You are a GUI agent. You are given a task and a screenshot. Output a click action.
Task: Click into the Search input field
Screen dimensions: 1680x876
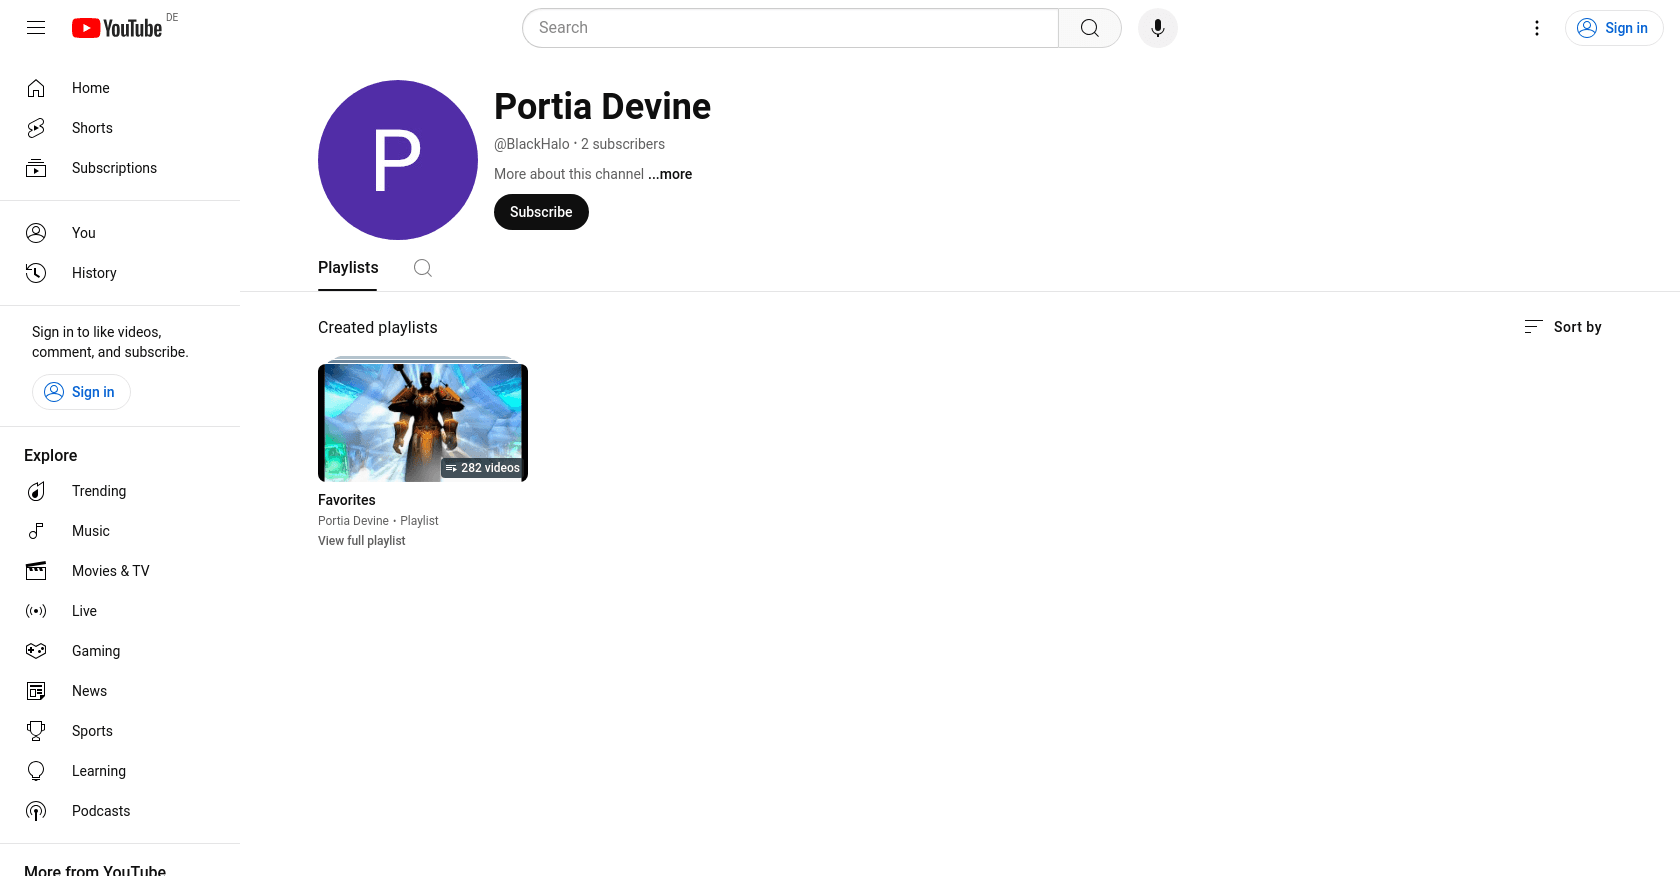[x=790, y=28]
